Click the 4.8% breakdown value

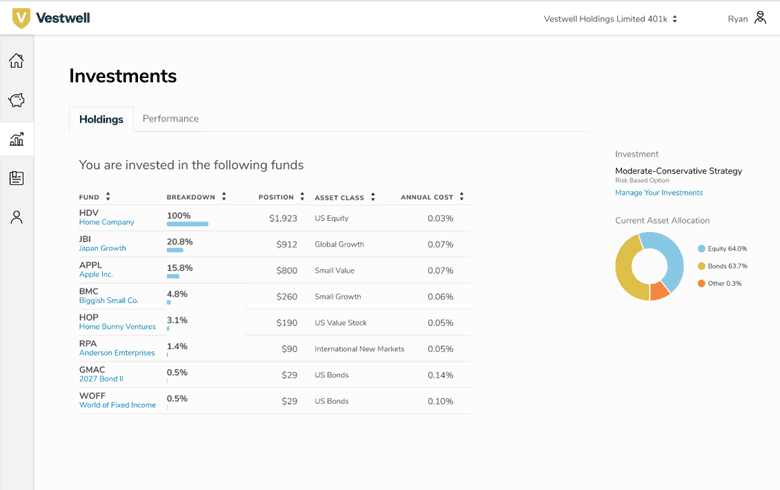pyautogui.click(x=177, y=294)
